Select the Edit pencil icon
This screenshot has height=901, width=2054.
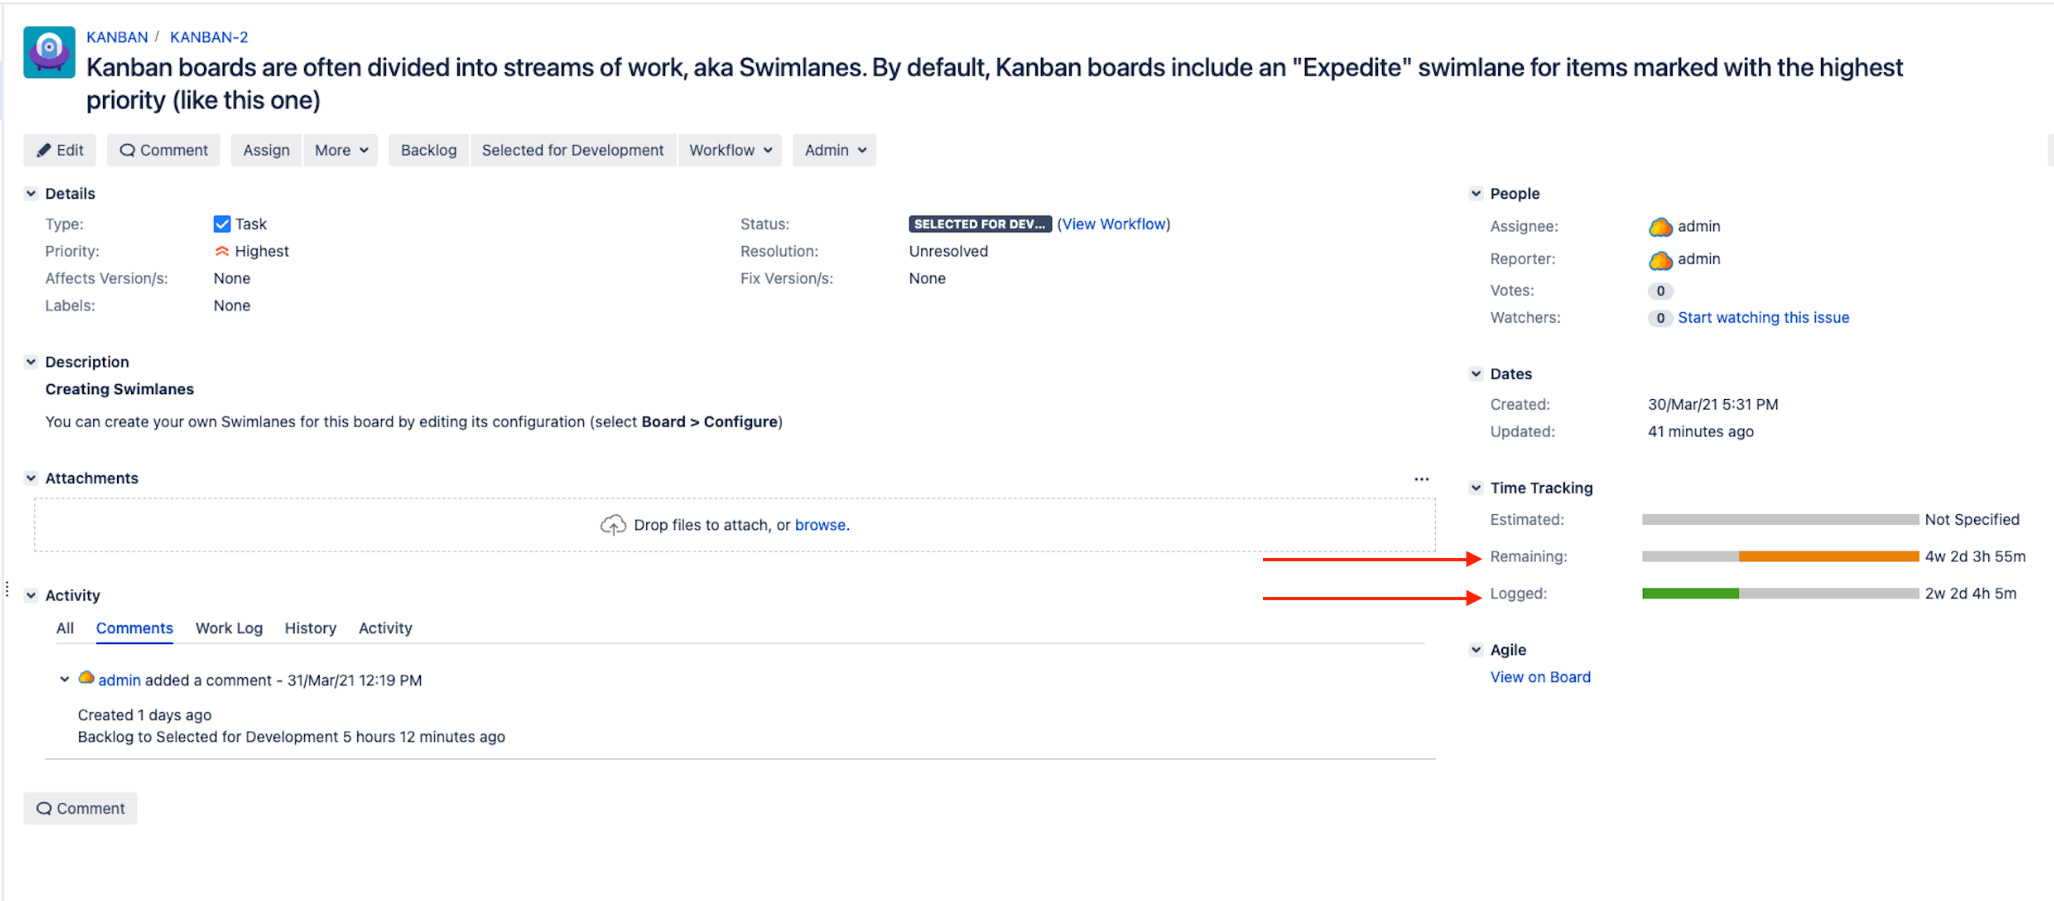[43, 150]
